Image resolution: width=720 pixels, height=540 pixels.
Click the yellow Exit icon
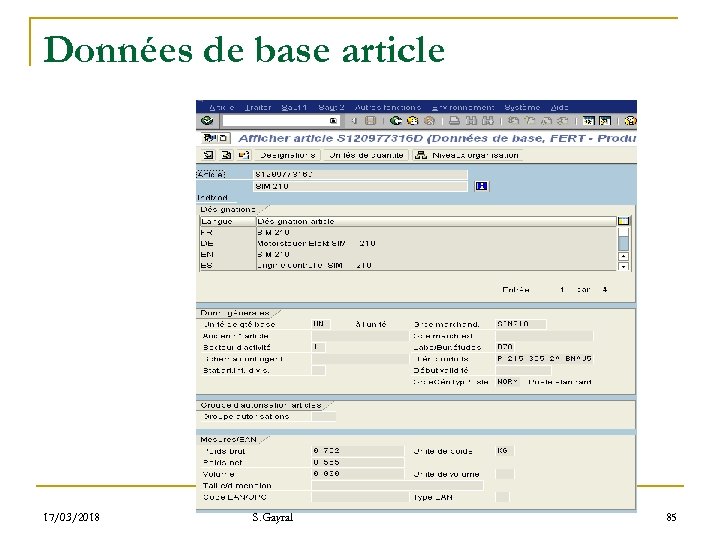point(412,121)
